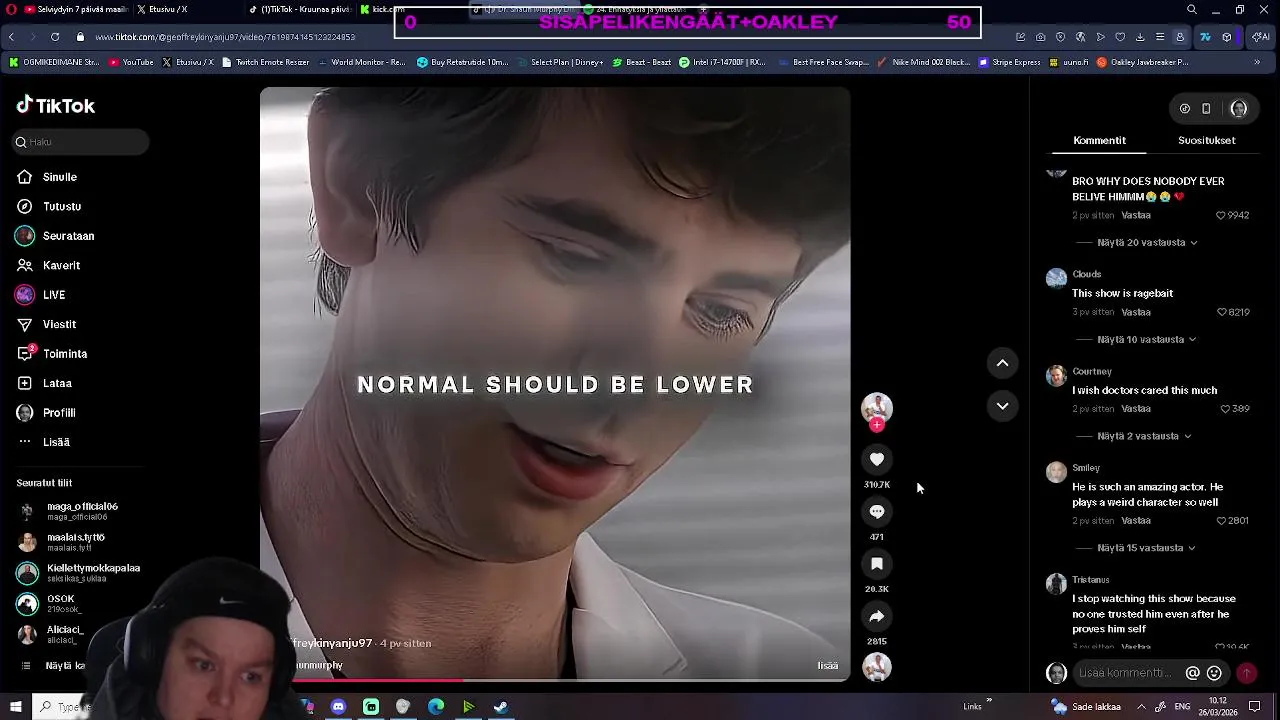
Task: Open YouTube bookmark in bookmarks bar
Action: point(131,62)
